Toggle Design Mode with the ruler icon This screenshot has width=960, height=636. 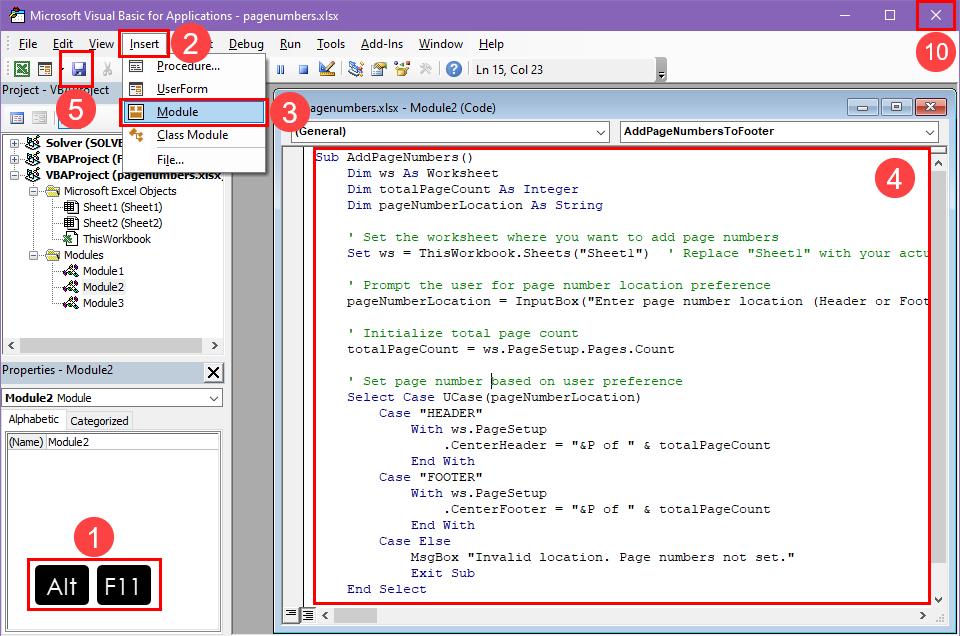coord(326,69)
